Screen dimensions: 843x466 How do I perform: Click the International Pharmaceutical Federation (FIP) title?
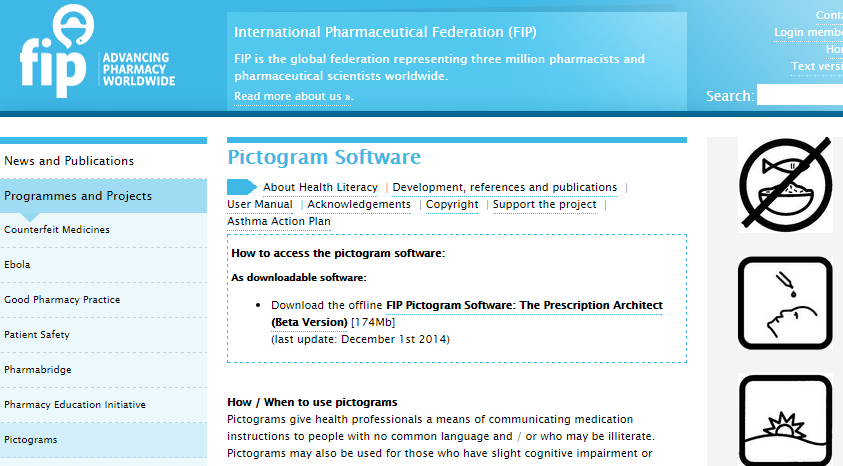(x=385, y=32)
